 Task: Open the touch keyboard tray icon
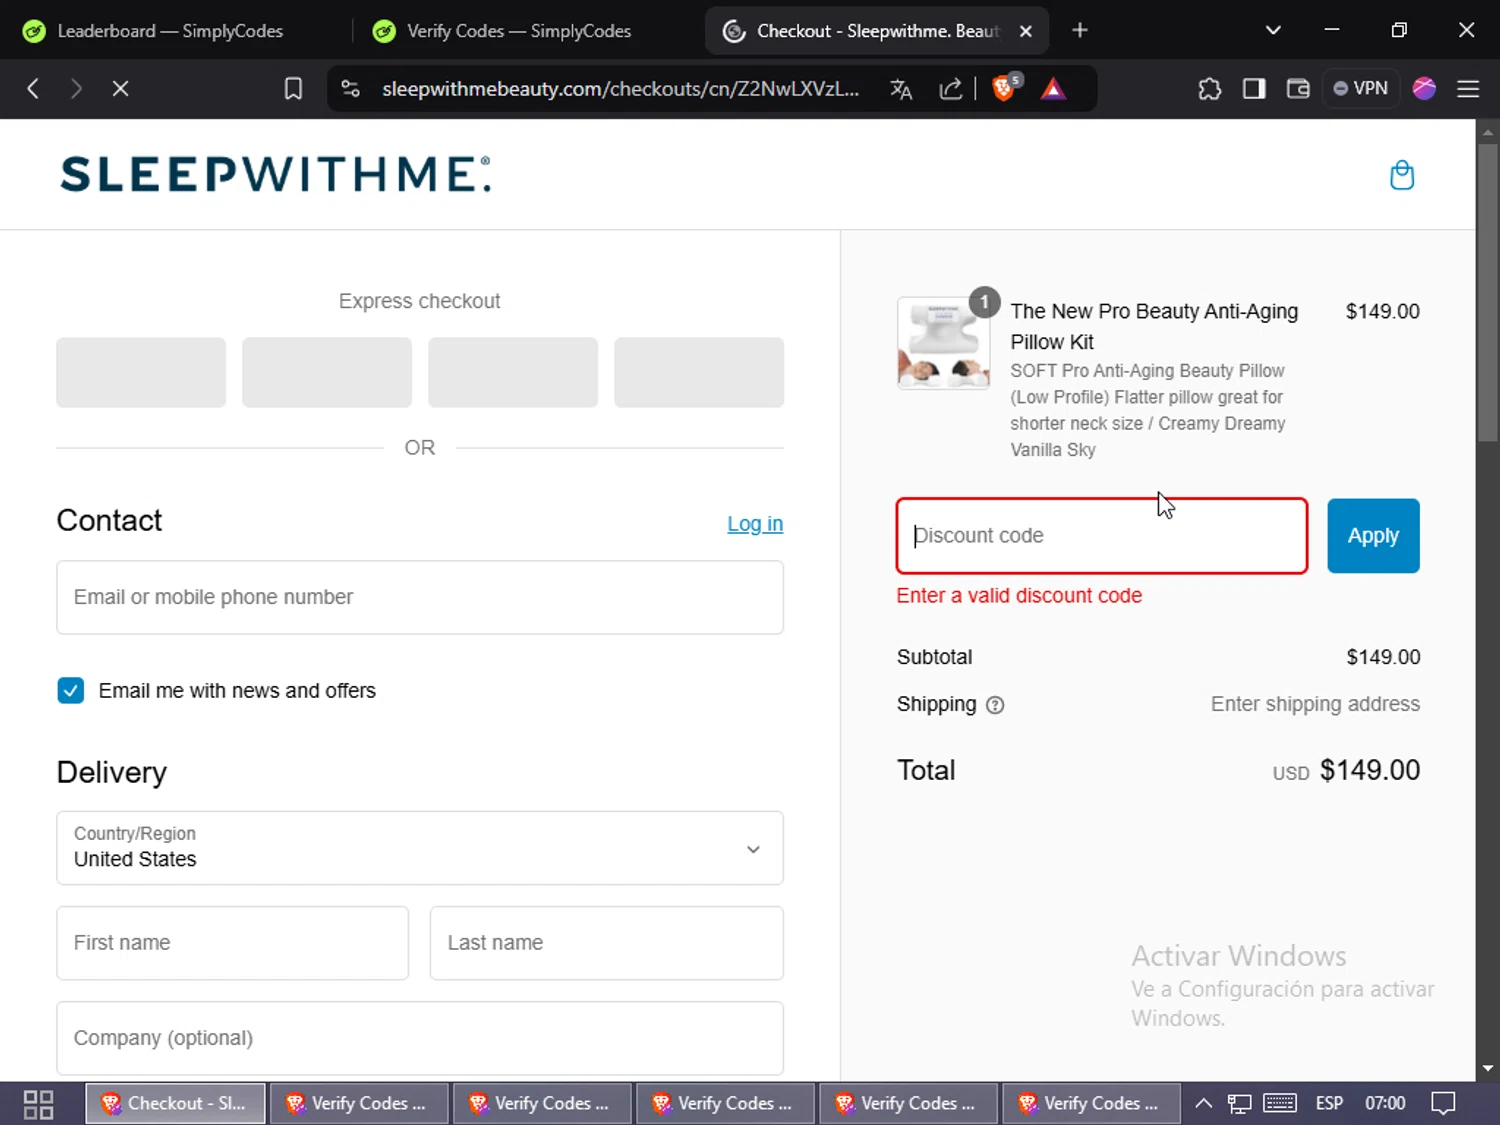click(x=1280, y=1104)
